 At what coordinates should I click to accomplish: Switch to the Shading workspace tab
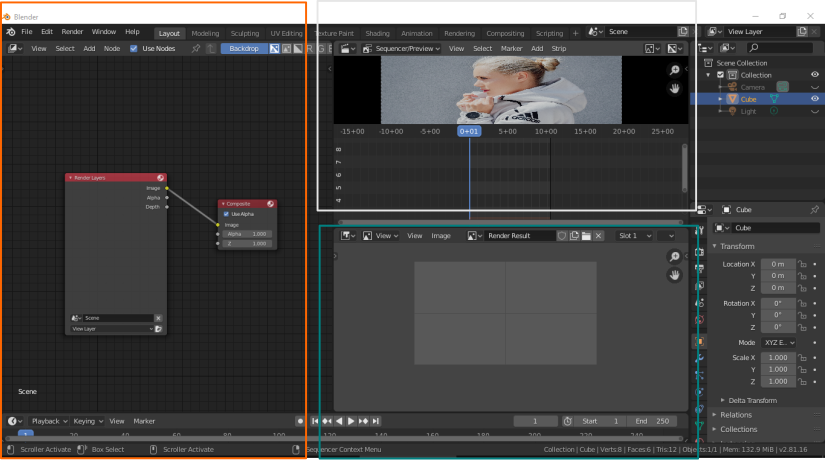coord(377,33)
